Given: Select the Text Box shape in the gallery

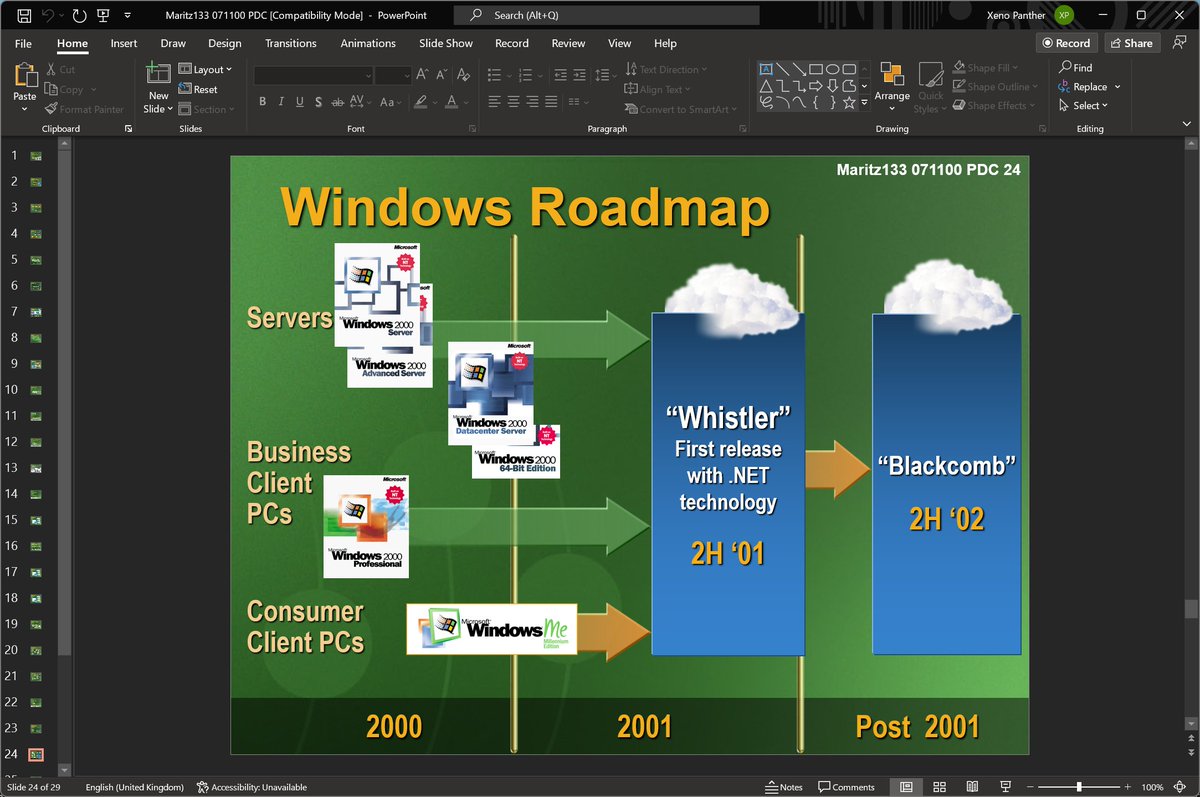Looking at the screenshot, I should click(766, 69).
